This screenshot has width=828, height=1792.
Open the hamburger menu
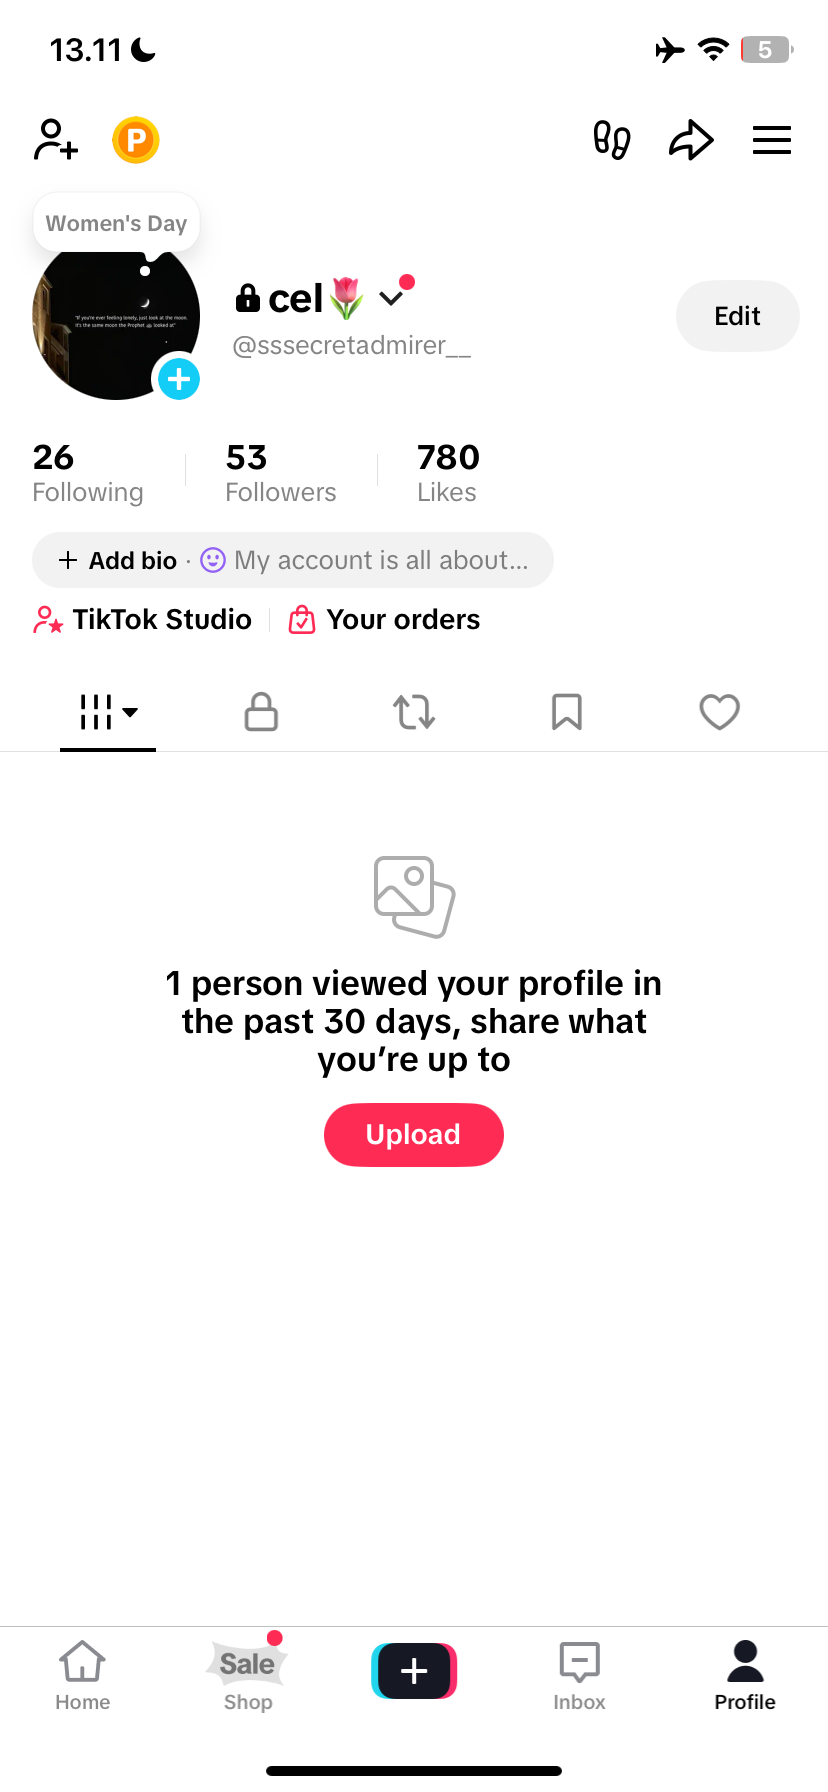pos(771,140)
